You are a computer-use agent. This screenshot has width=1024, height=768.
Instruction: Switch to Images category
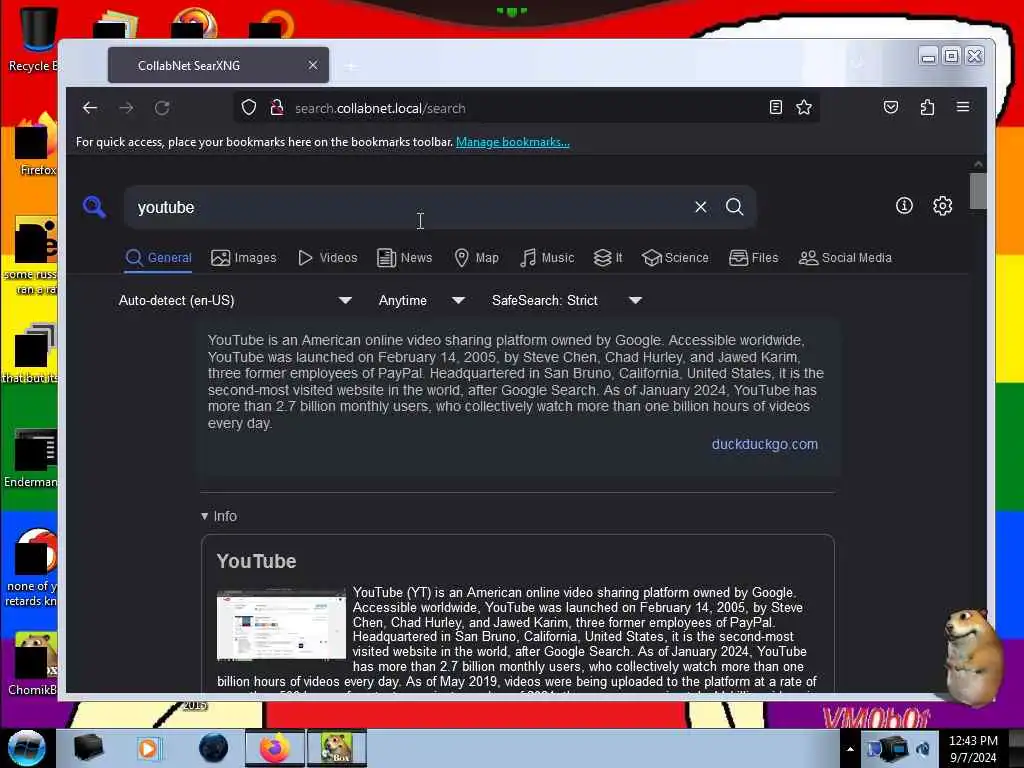click(244, 258)
